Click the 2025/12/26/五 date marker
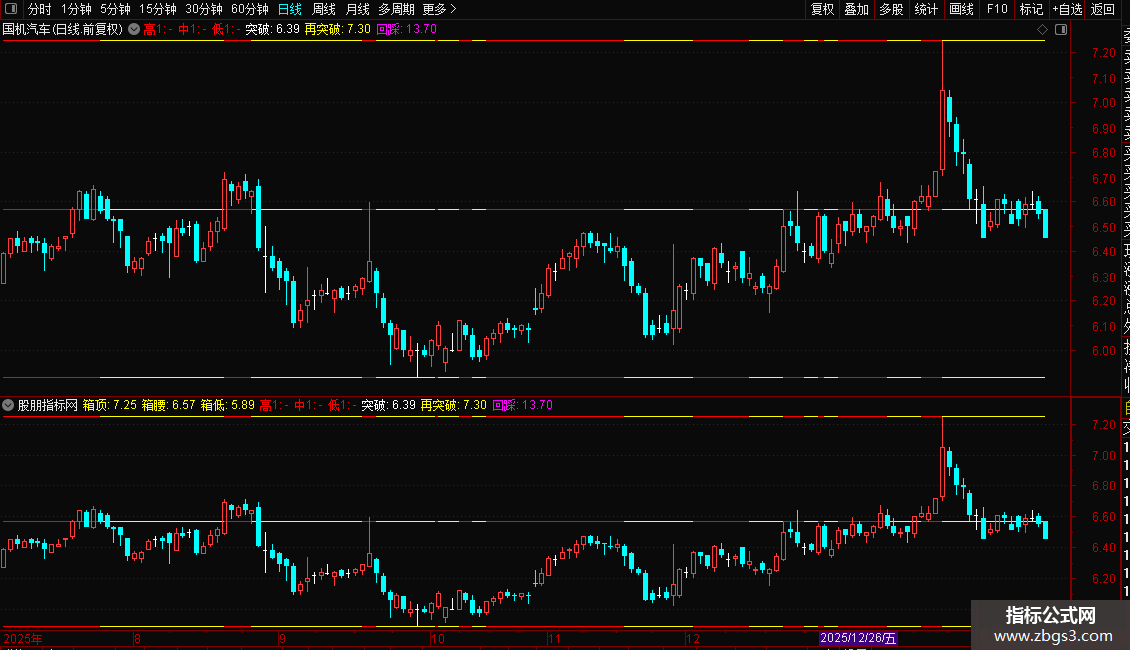1130x650 pixels. click(858, 638)
